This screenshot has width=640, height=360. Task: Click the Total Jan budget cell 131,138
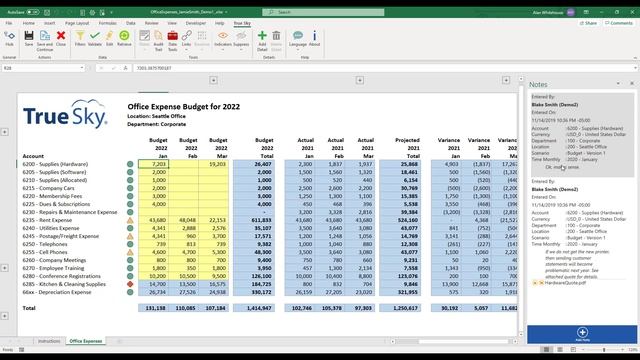(x=153, y=308)
